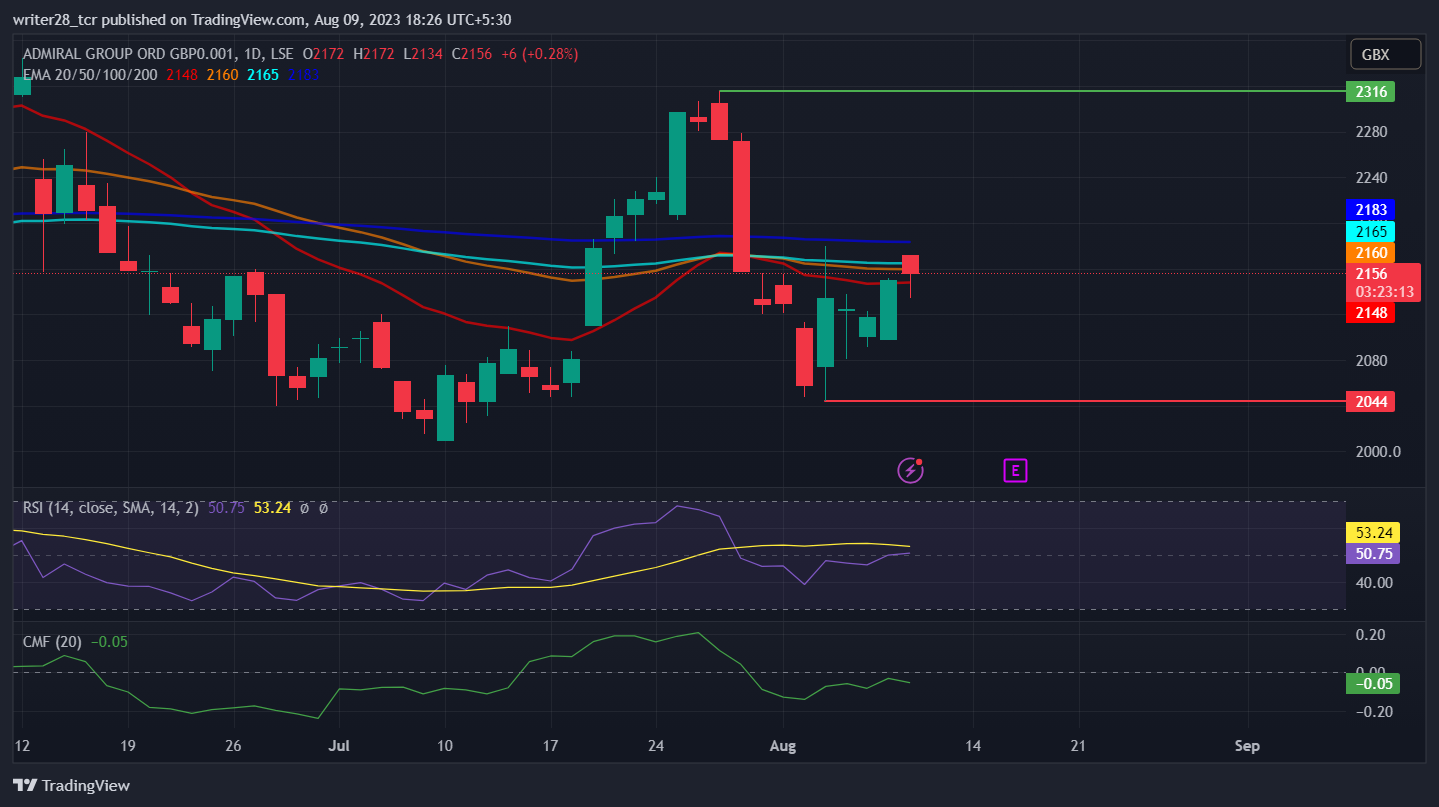Image resolution: width=1439 pixels, height=807 pixels.
Task: Click the Jul label on the time axis
Action: [x=338, y=745]
